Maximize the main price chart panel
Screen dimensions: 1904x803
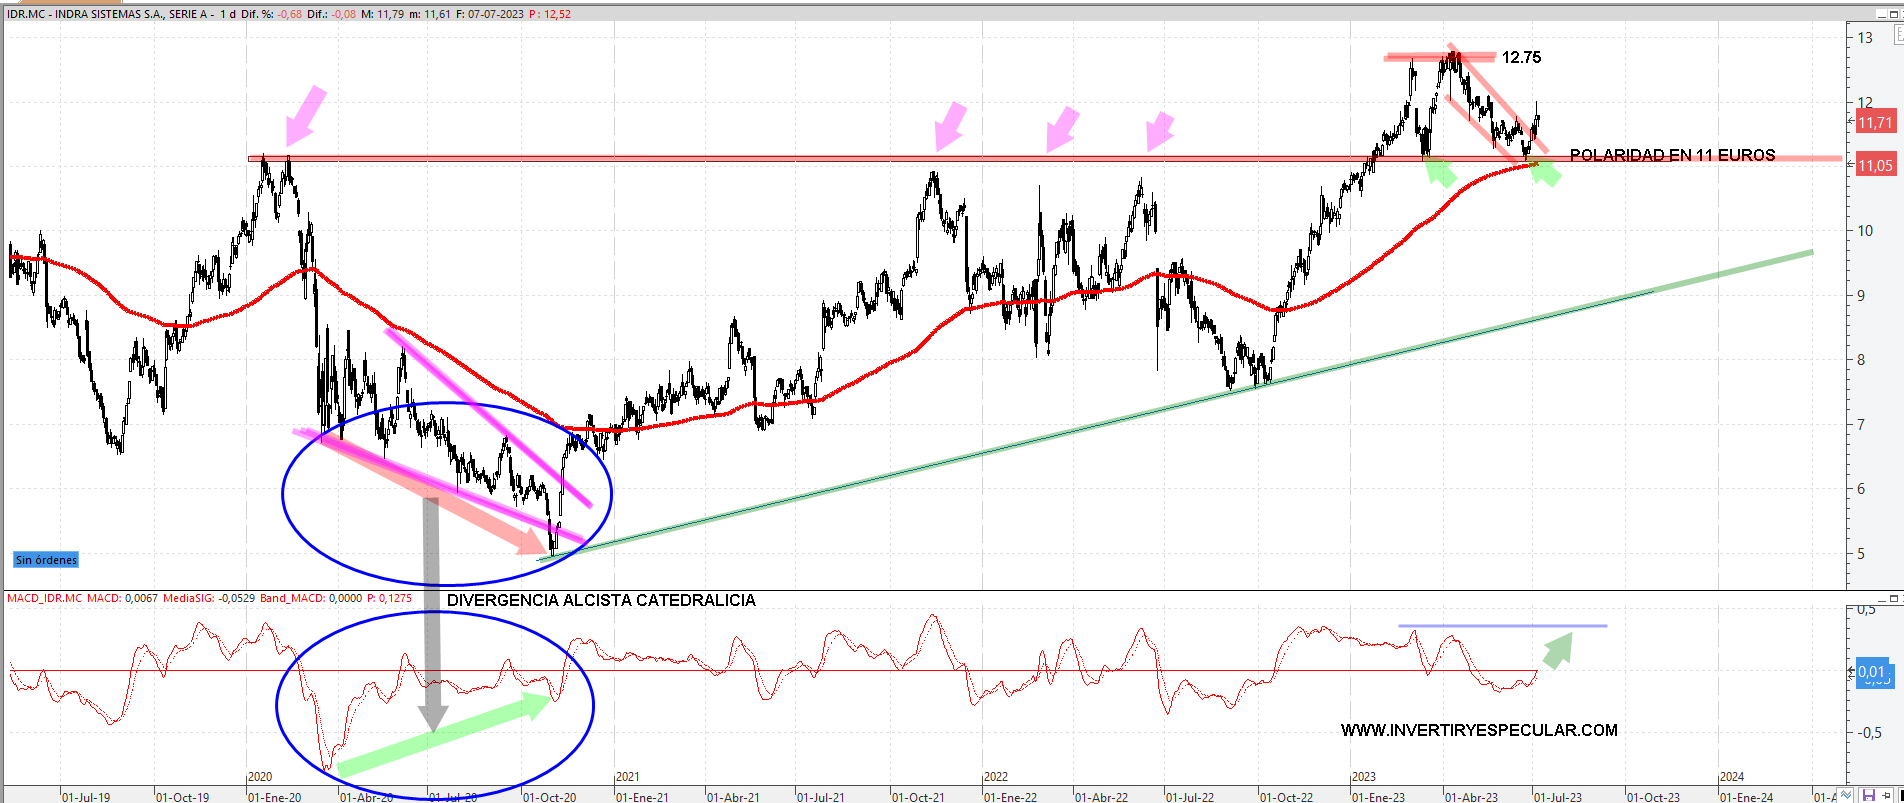pyautogui.click(x=1895, y=12)
